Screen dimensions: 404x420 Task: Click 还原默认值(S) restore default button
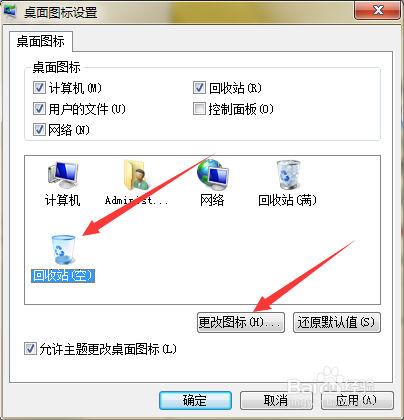coord(337,322)
